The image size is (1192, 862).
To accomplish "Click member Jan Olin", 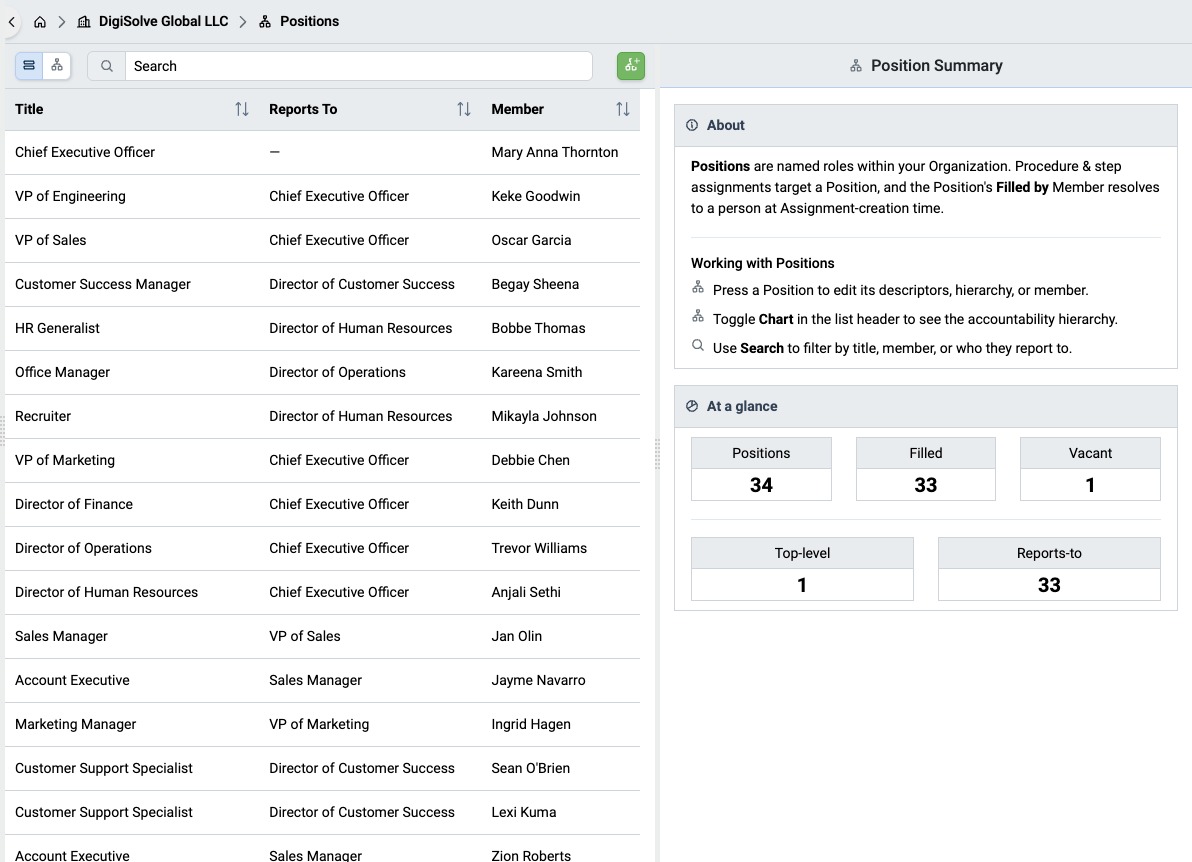I will 516,636.
